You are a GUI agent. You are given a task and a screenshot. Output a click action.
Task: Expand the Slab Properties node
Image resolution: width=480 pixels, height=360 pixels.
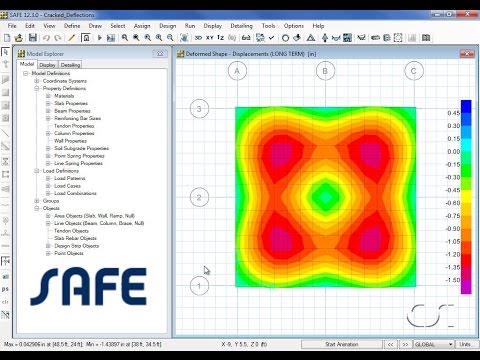click(x=48, y=103)
